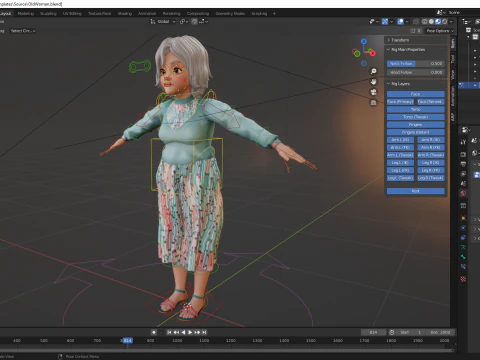This screenshot has width=480, height=360.
Task: Toggle snapping magnet icon
Action: click(195, 22)
